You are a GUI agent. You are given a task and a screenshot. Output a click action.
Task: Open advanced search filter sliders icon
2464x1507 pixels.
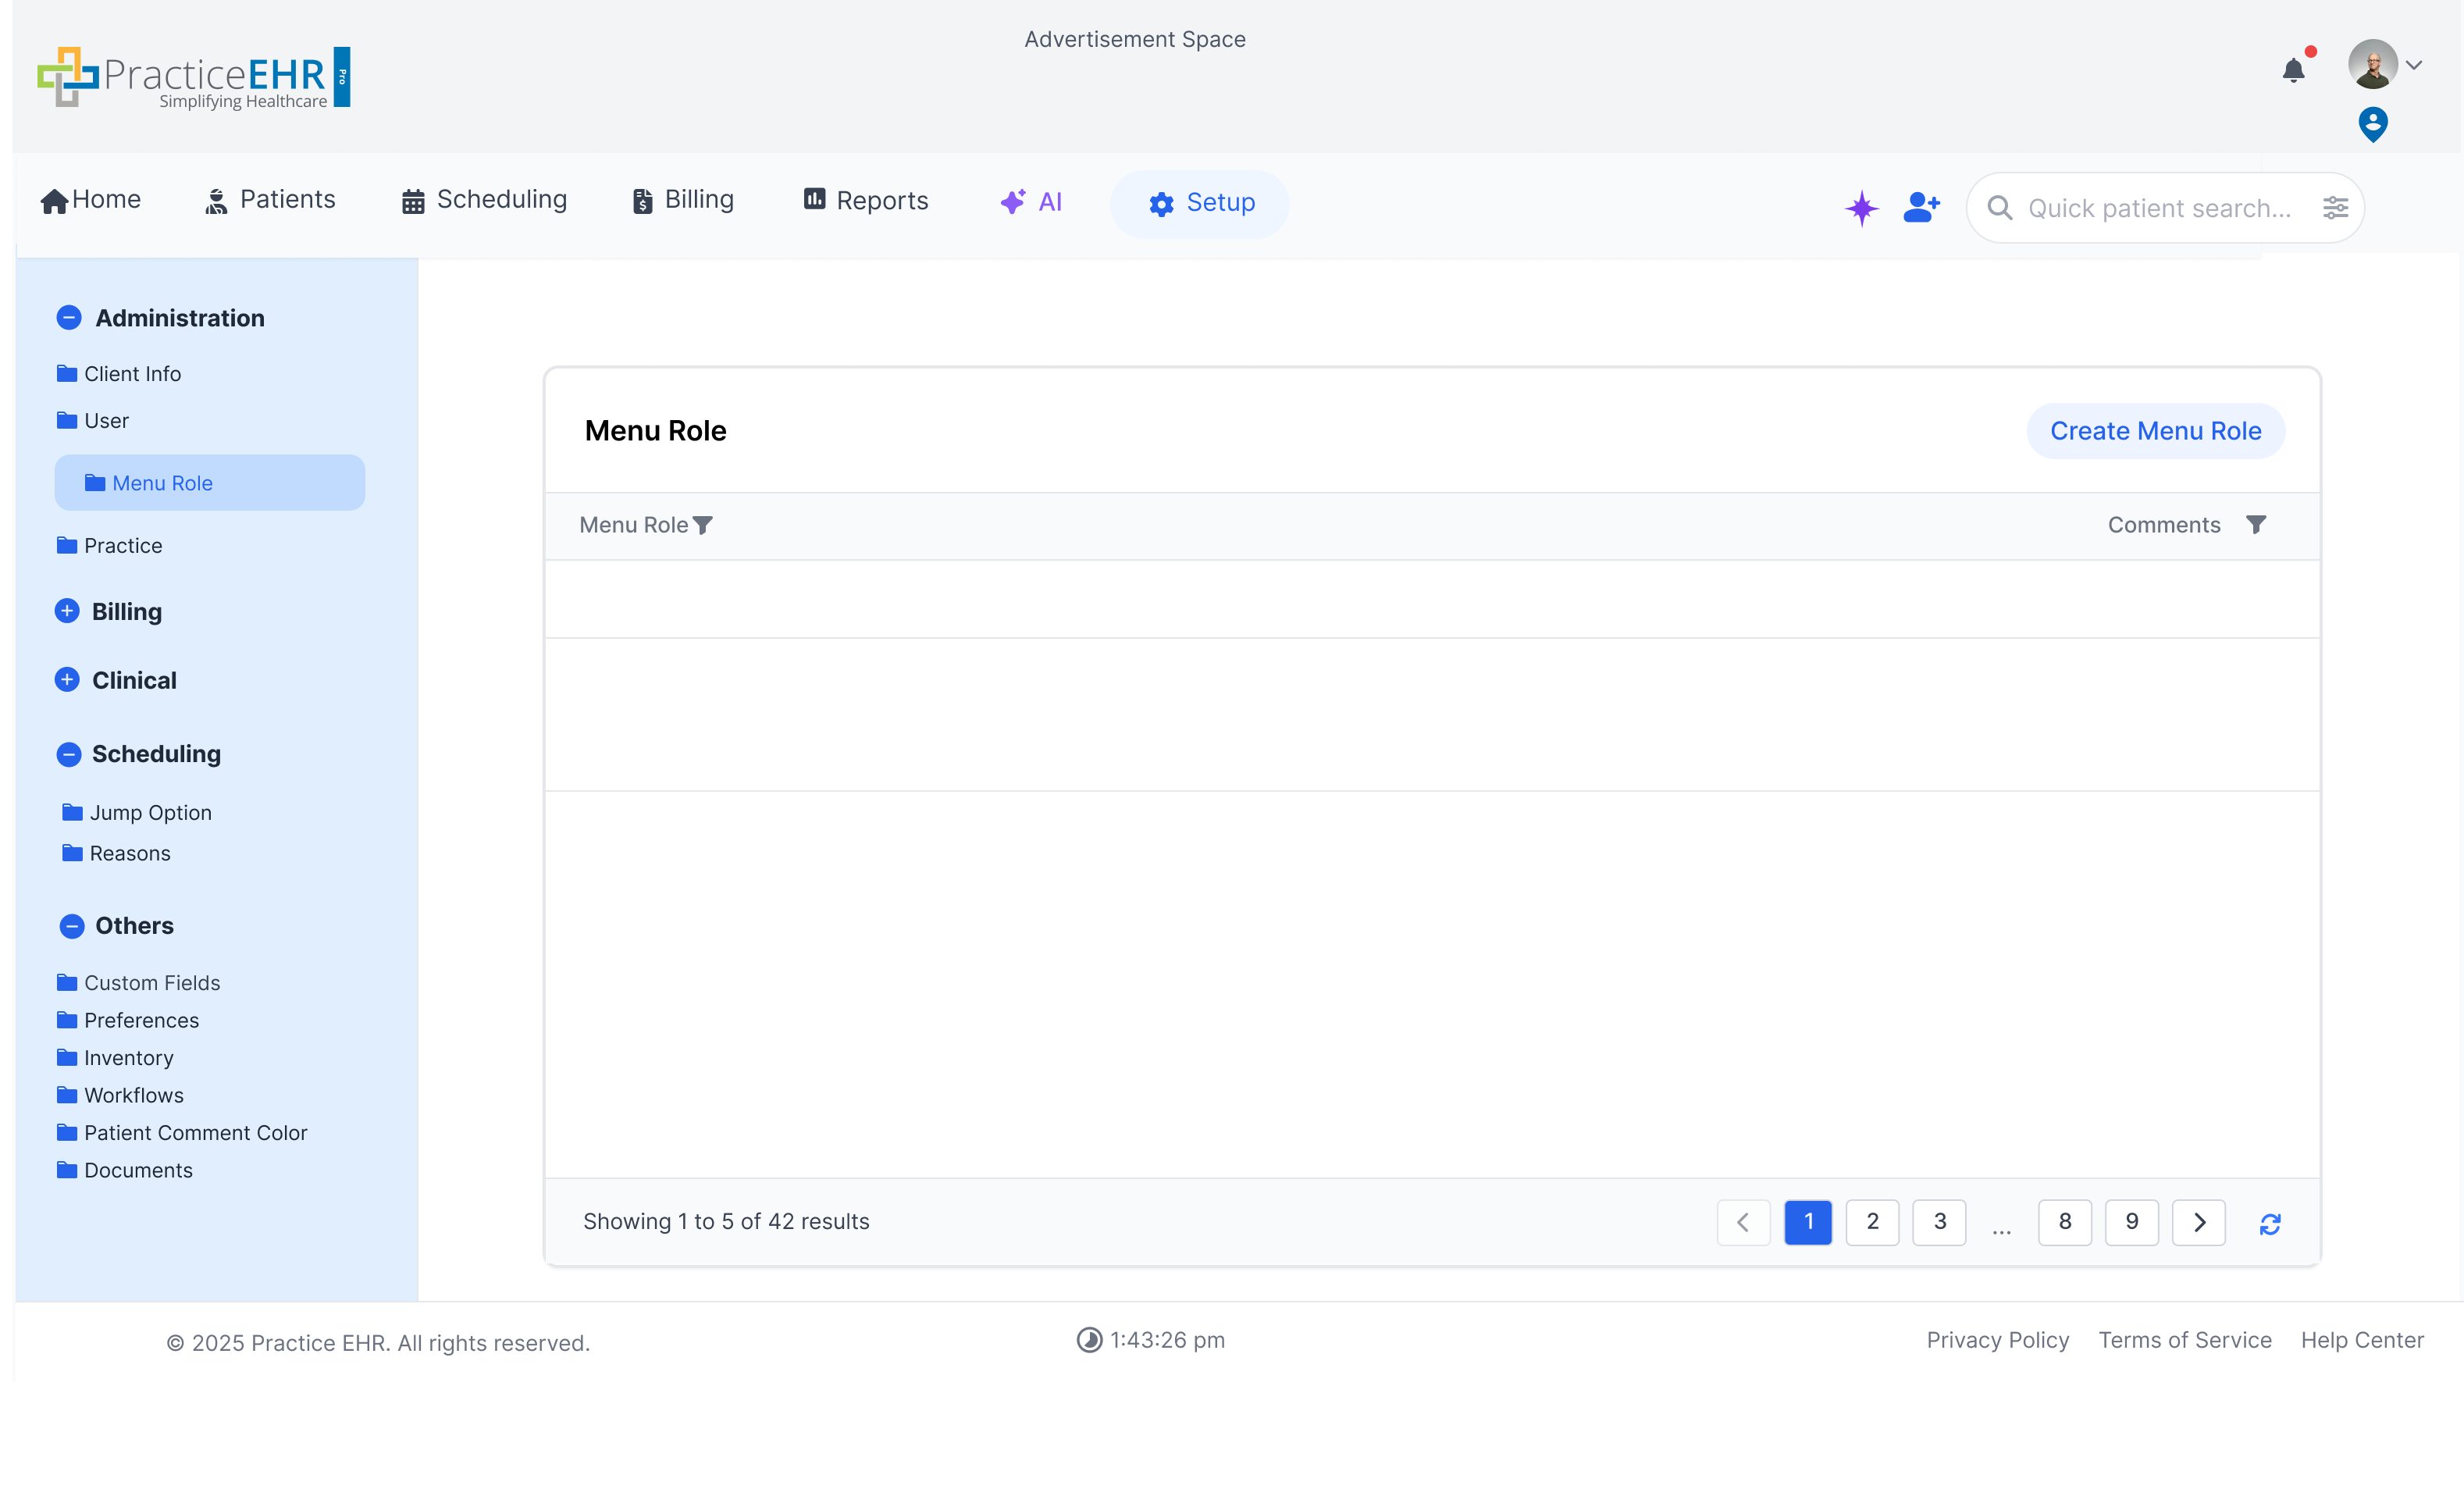[x=2335, y=208]
